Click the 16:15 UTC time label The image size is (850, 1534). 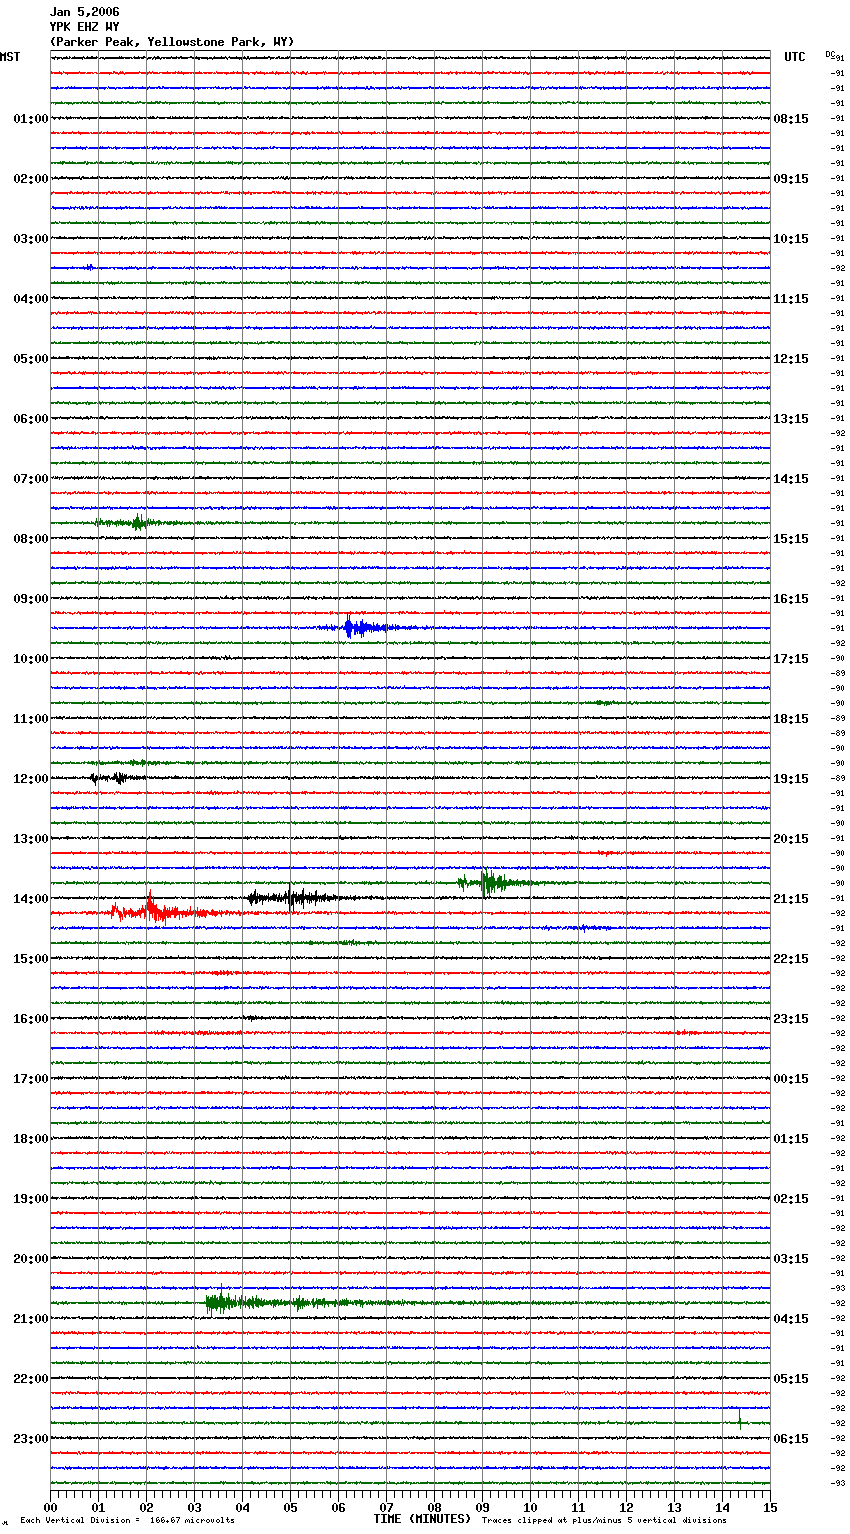791,599
